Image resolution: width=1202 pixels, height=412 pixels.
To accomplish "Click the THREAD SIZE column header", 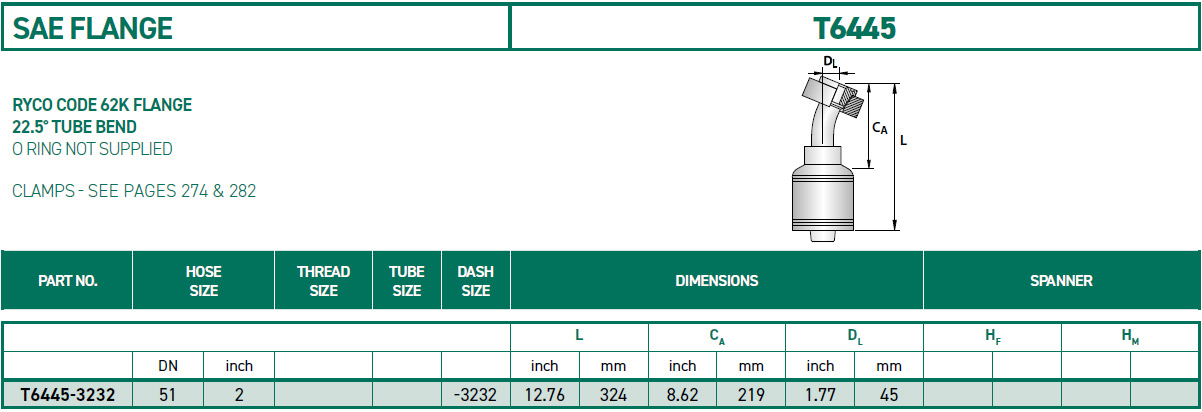I will point(323,281).
